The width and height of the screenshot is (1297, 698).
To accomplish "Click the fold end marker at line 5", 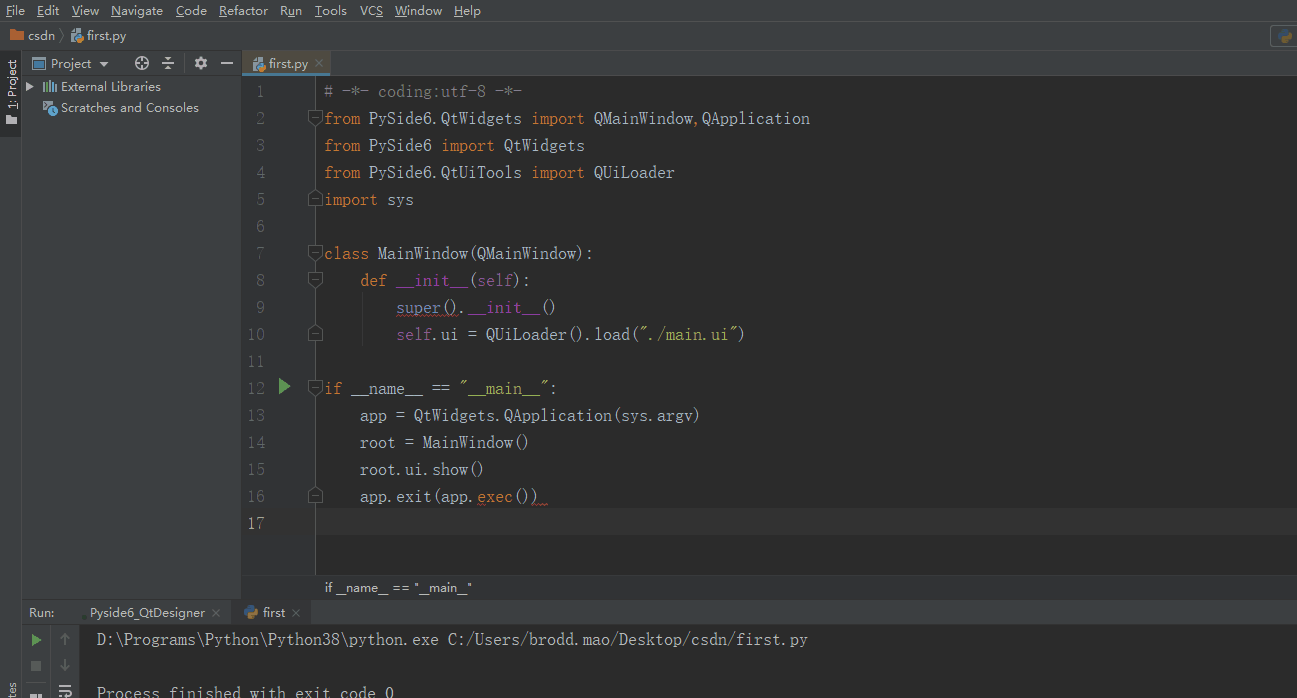I will pos(315,199).
